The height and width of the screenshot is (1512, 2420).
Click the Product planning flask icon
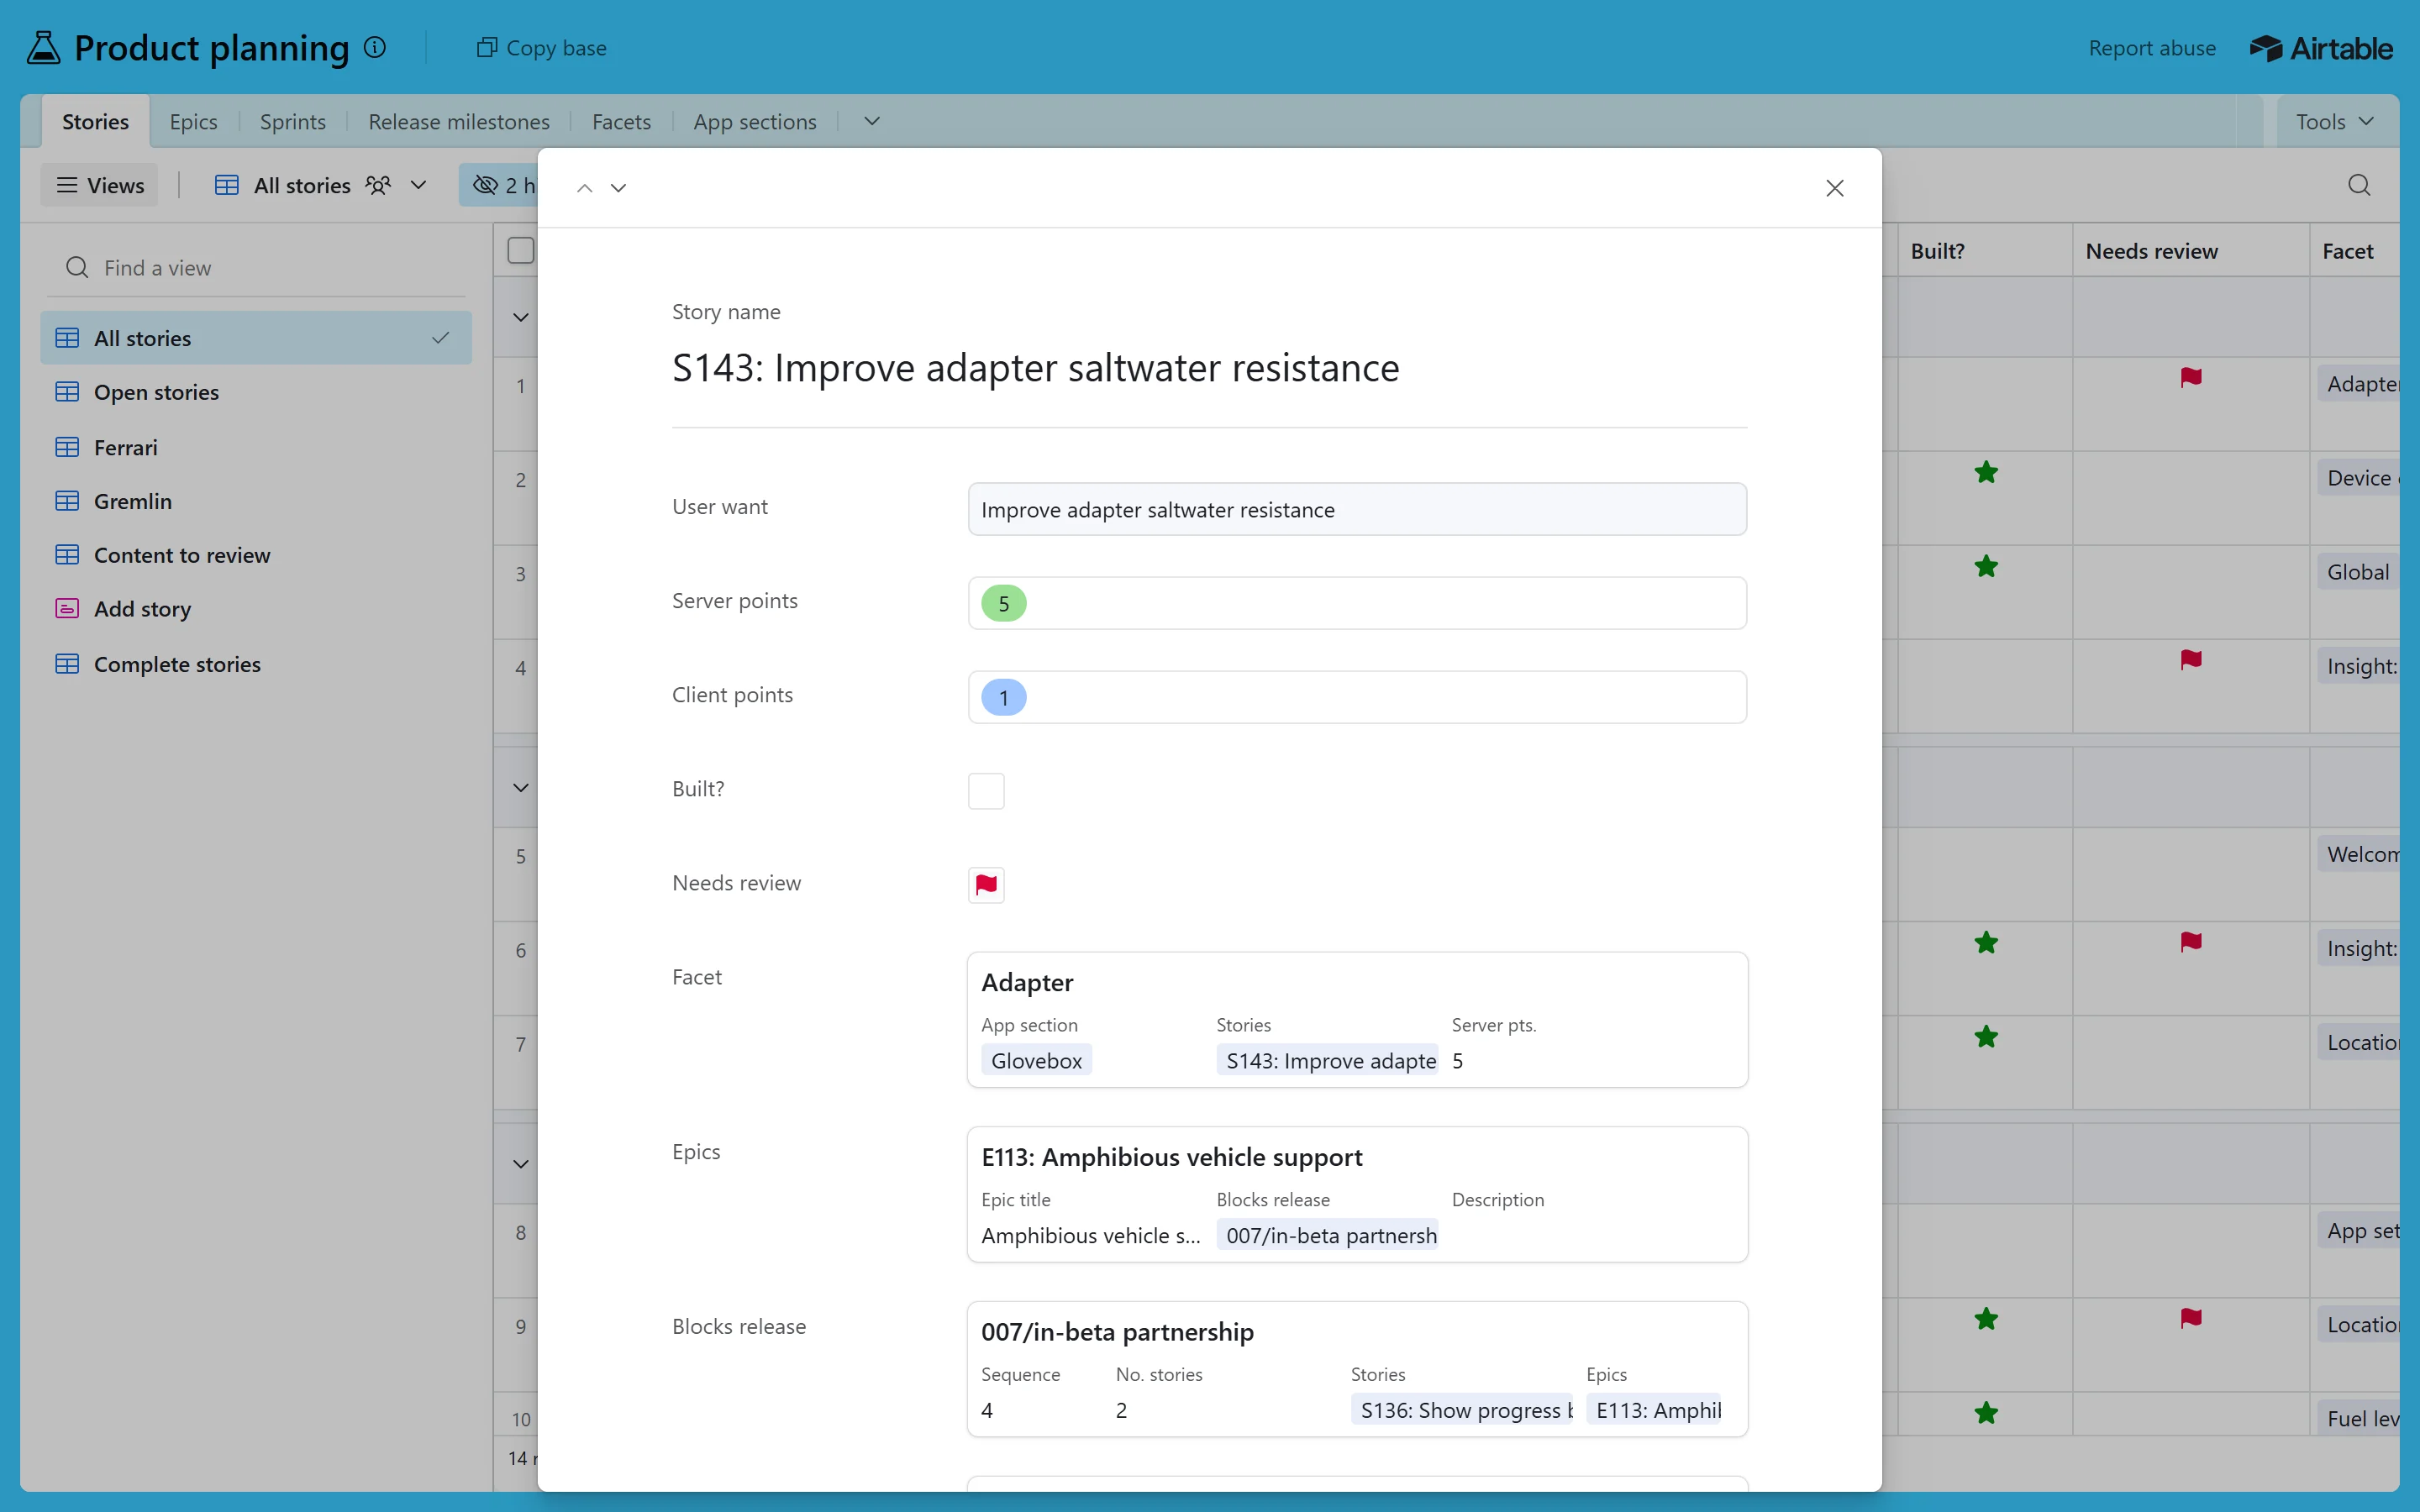(43, 48)
